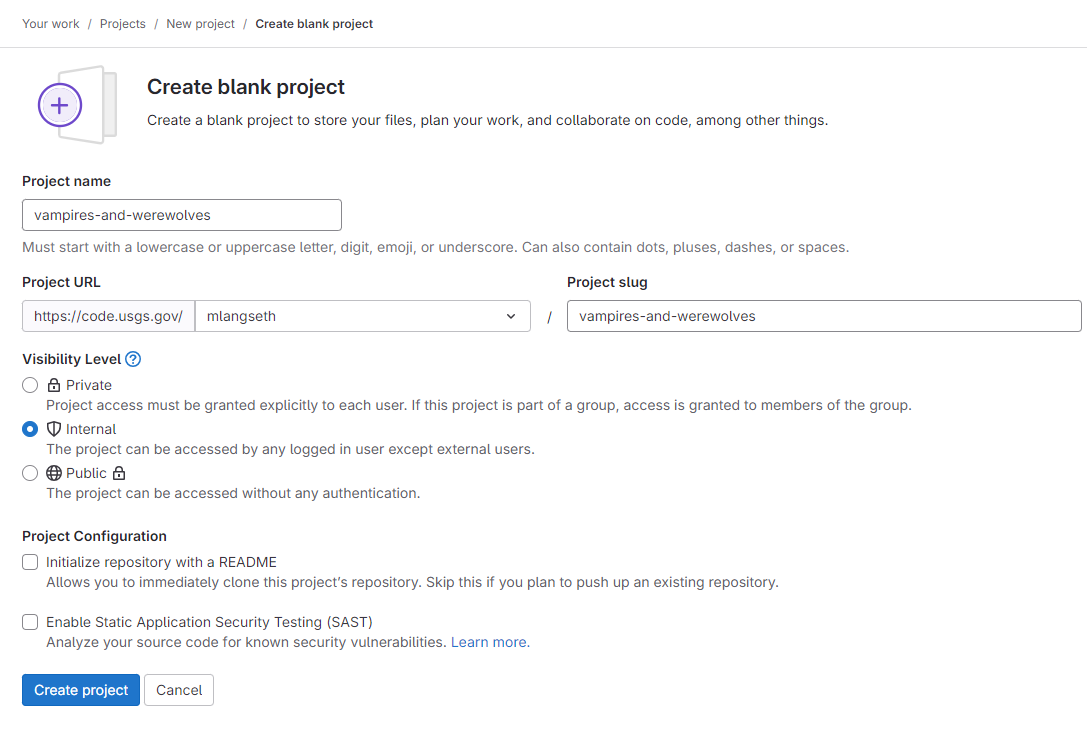The width and height of the screenshot is (1087, 736).
Task: Click the lock icon after Public label
Action: pos(119,473)
